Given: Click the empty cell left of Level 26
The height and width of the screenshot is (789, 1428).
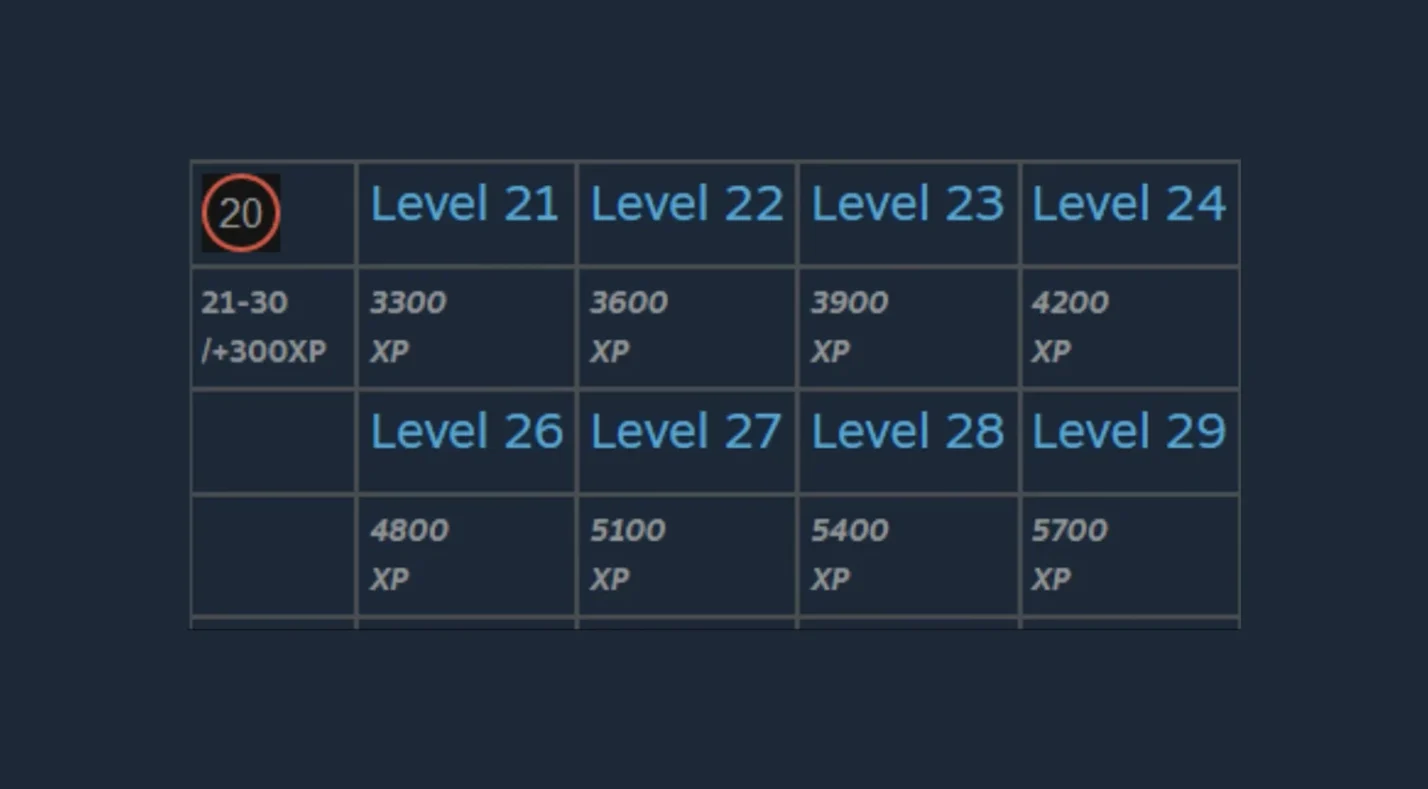Looking at the screenshot, I should (273, 441).
